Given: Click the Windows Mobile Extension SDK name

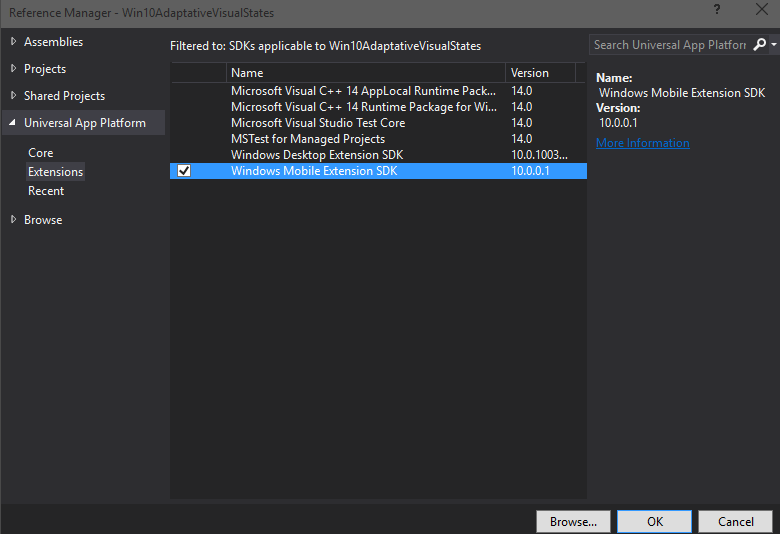Looking at the screenshot, I should click(314, 171).
